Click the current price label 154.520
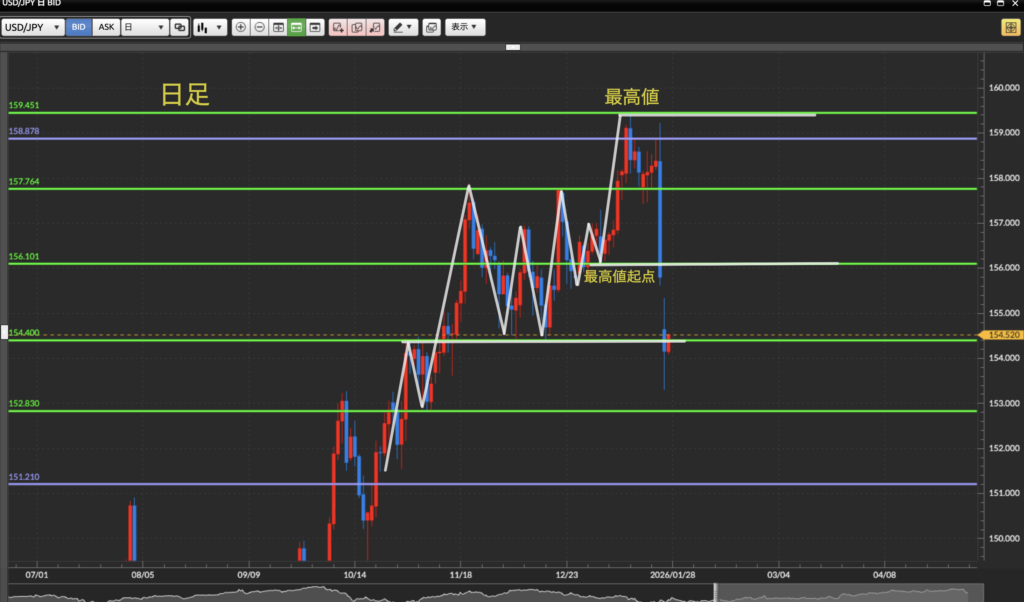 point(1001,335)
